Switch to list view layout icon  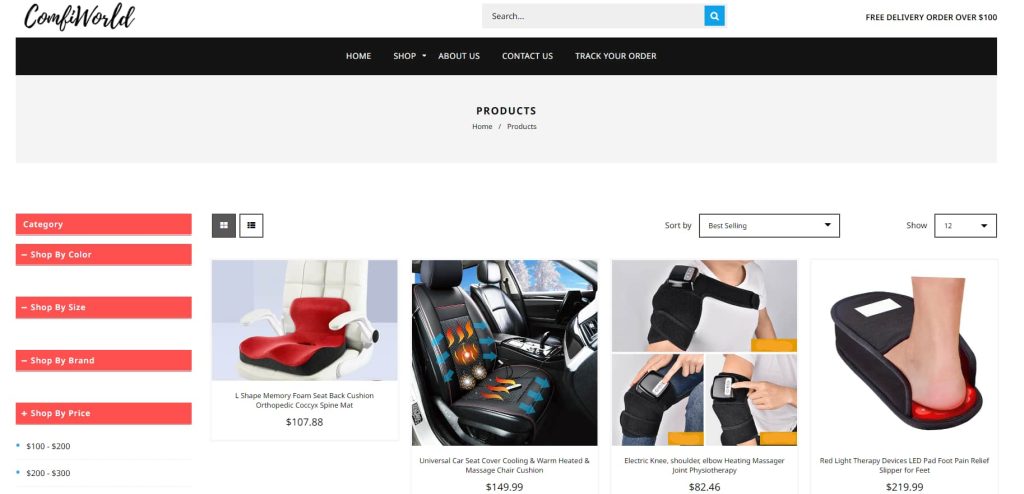(x=251, y=225)
